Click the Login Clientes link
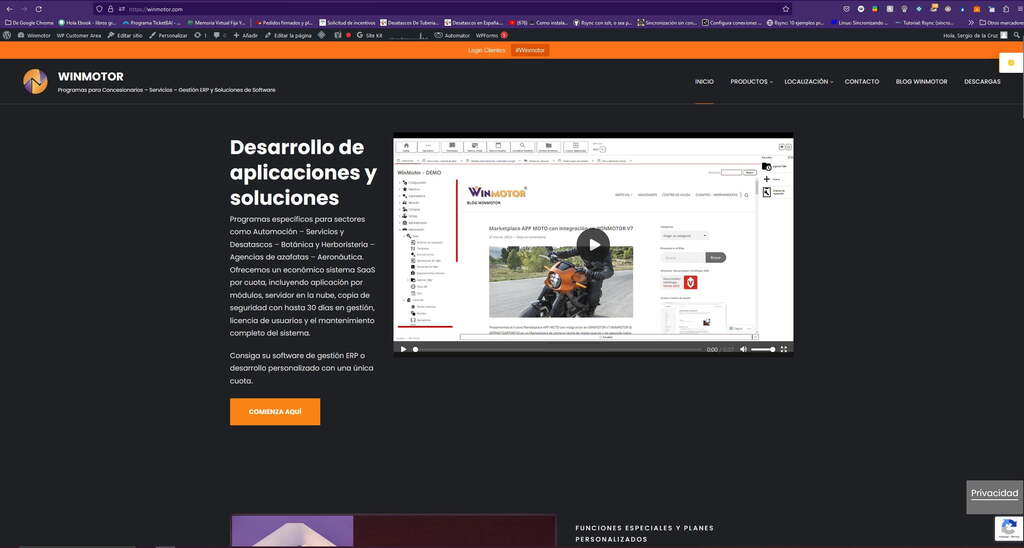 tap(486, 50)
